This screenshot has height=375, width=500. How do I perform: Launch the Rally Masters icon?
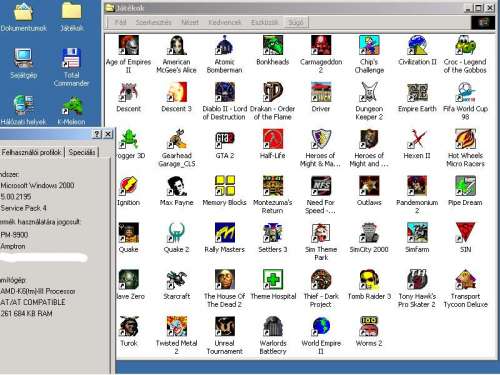coord(225,233)
